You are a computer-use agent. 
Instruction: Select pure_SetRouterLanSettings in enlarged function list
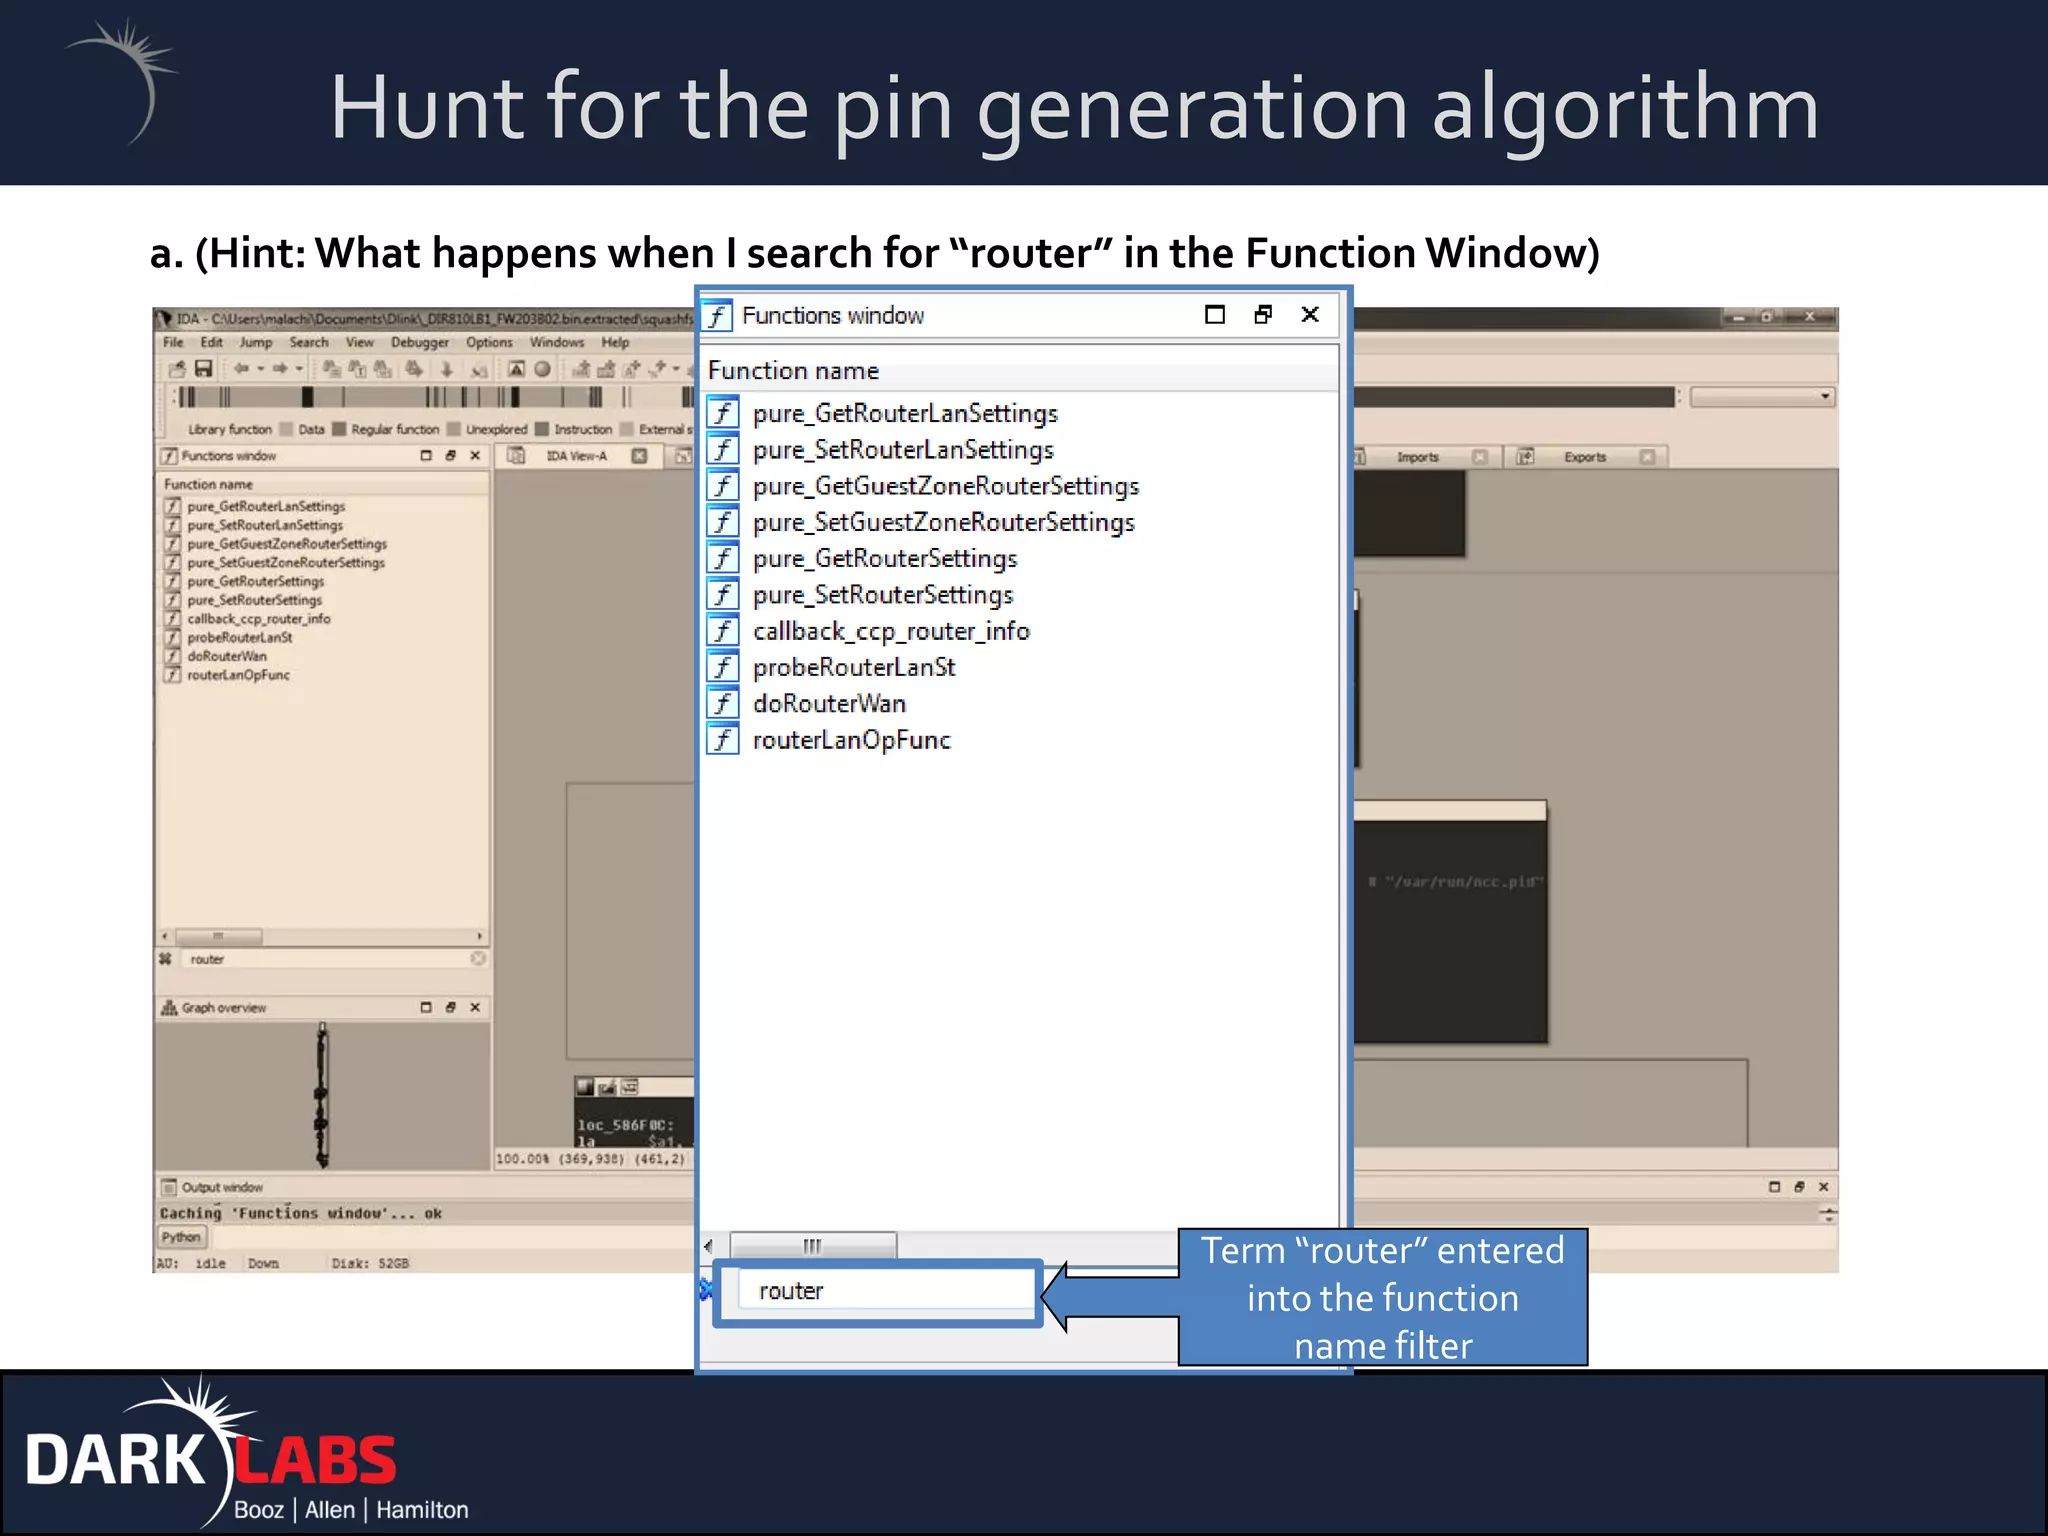[x=903, y=449]
